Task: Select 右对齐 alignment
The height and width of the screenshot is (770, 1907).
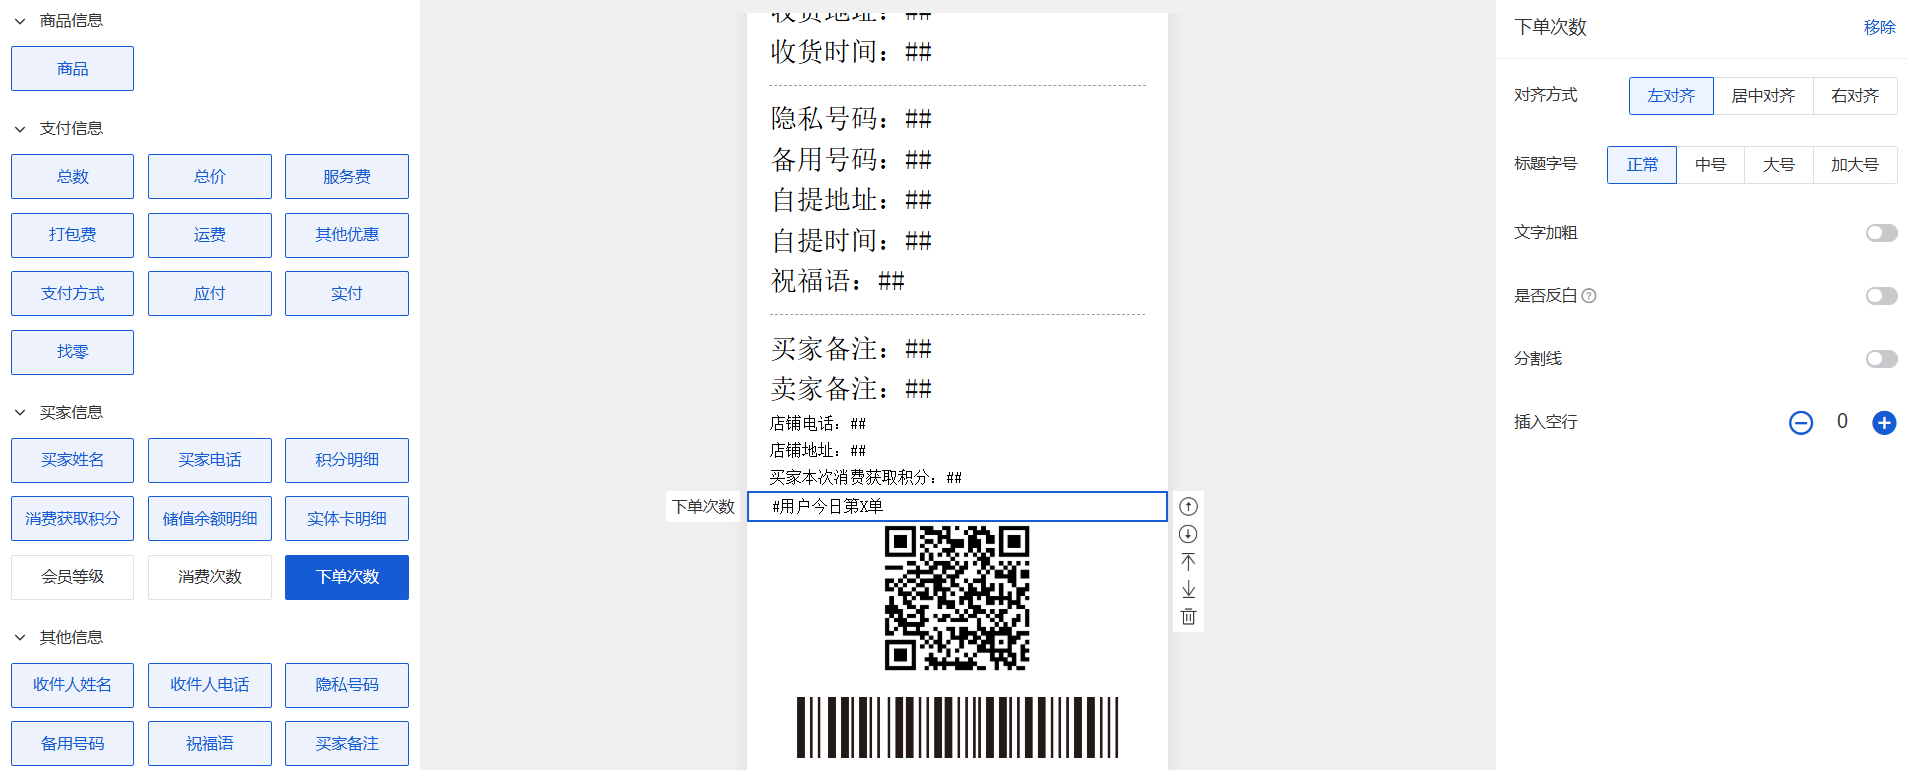Action: coord(1855,96)
